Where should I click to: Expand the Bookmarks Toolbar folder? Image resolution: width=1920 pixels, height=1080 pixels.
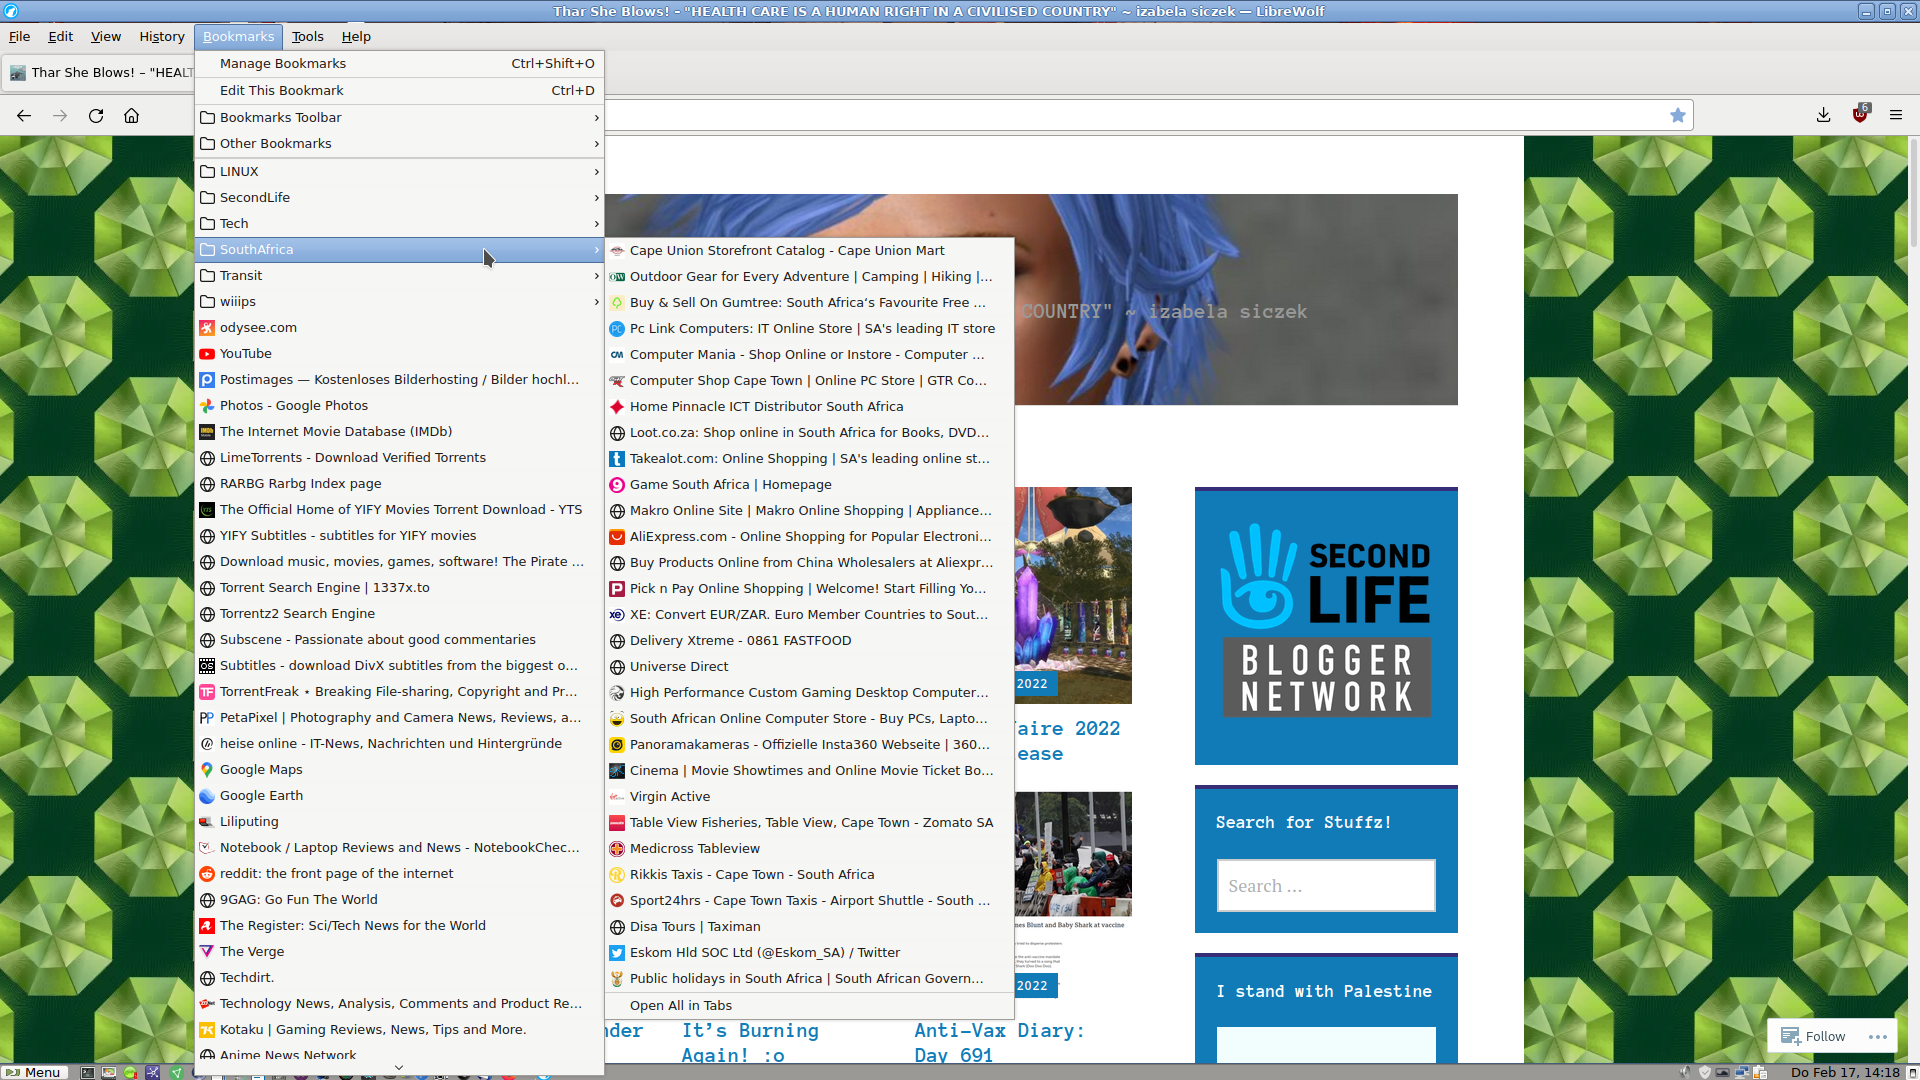pyautogui.click(x=400, y=118)
